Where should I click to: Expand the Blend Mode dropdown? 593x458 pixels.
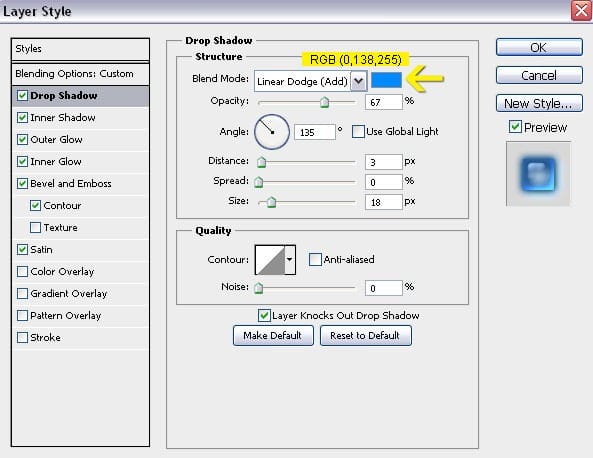359,81
